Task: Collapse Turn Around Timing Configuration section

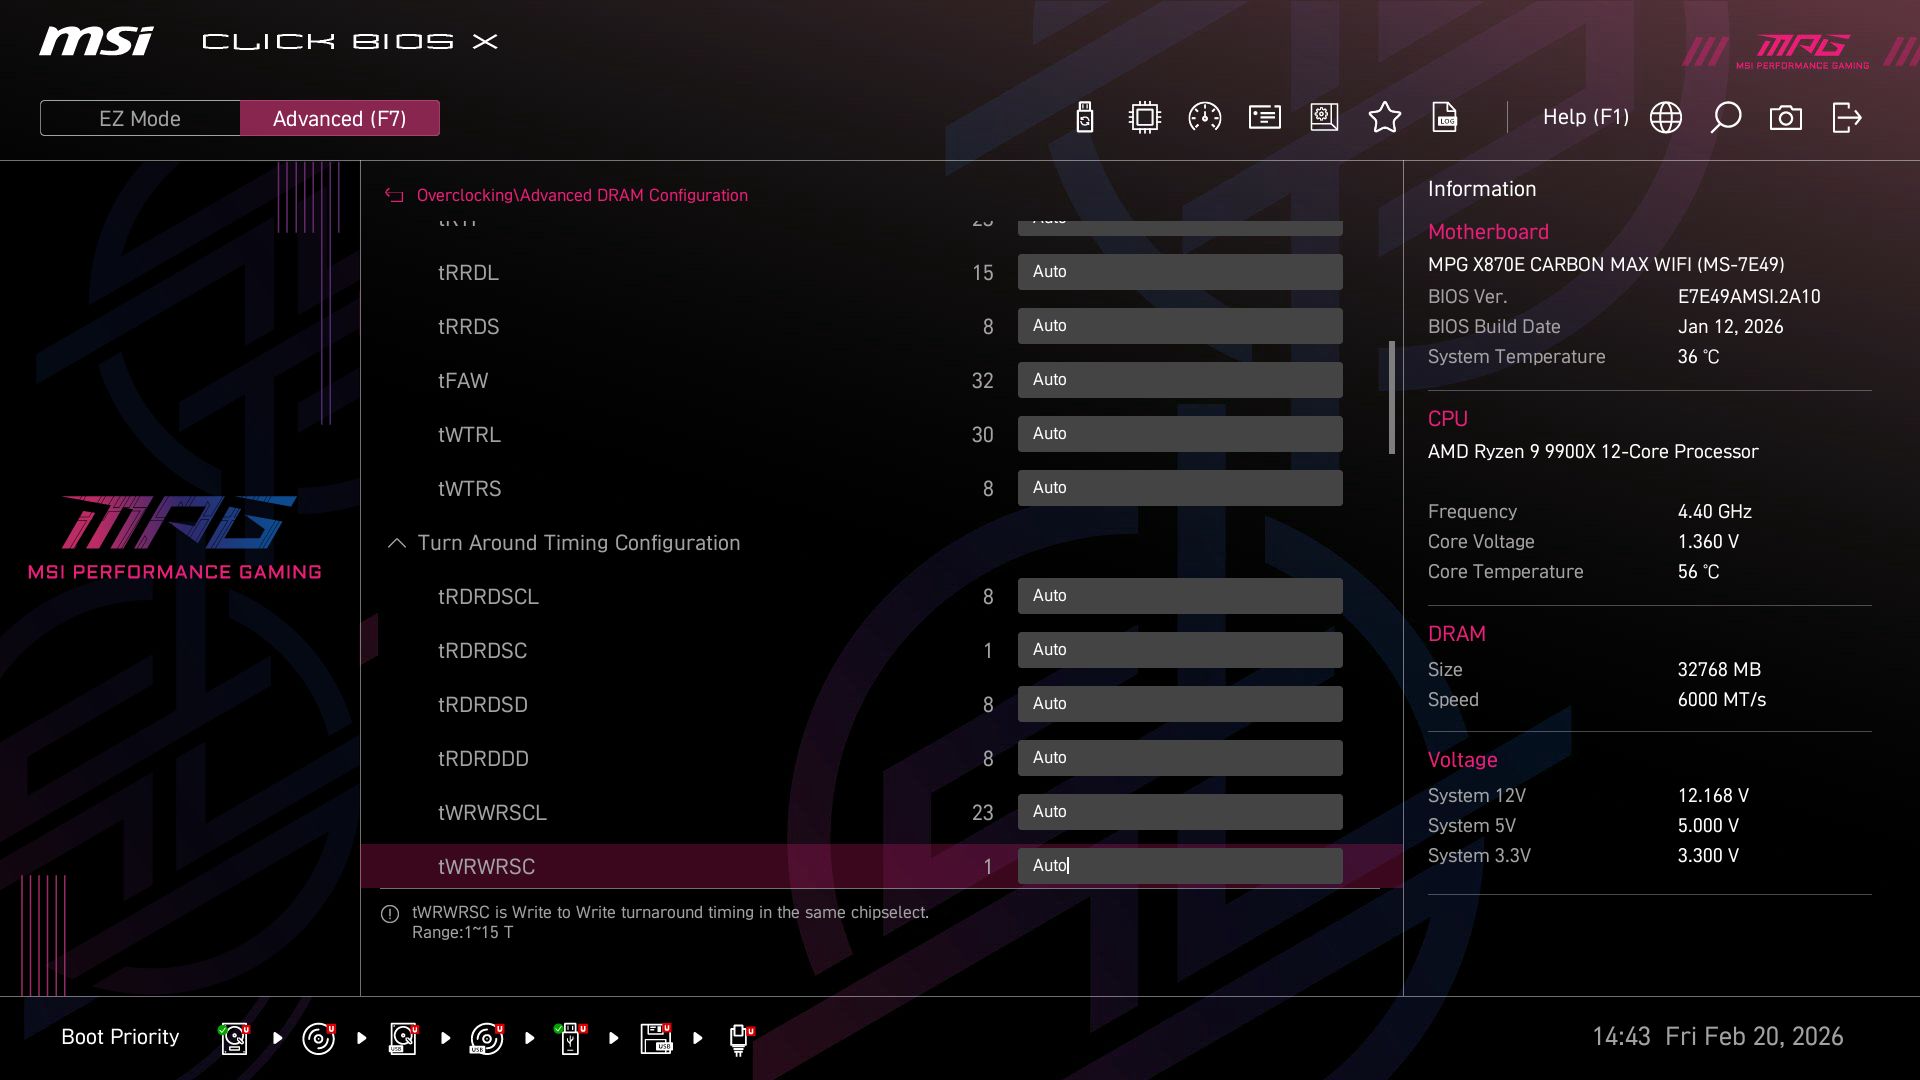Action: 395,543
